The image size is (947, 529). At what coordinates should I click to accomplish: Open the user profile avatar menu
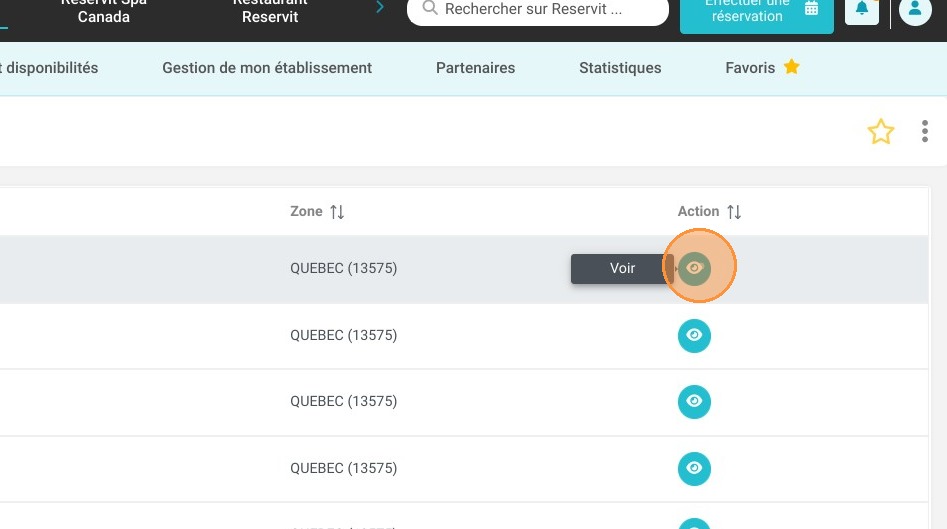coord(915,9)
